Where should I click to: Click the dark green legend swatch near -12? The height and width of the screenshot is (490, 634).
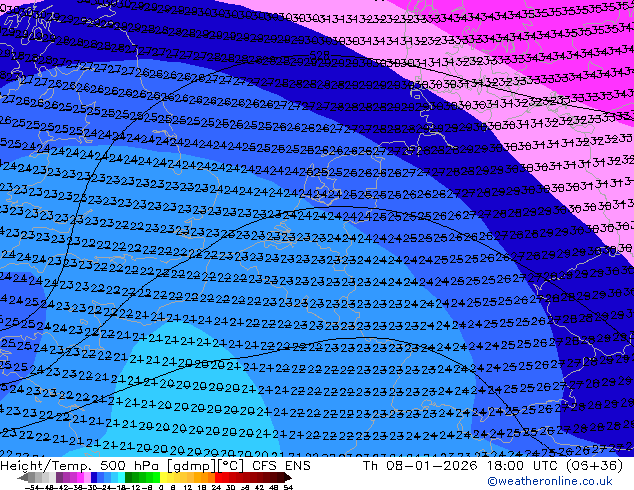pos(129,478)
